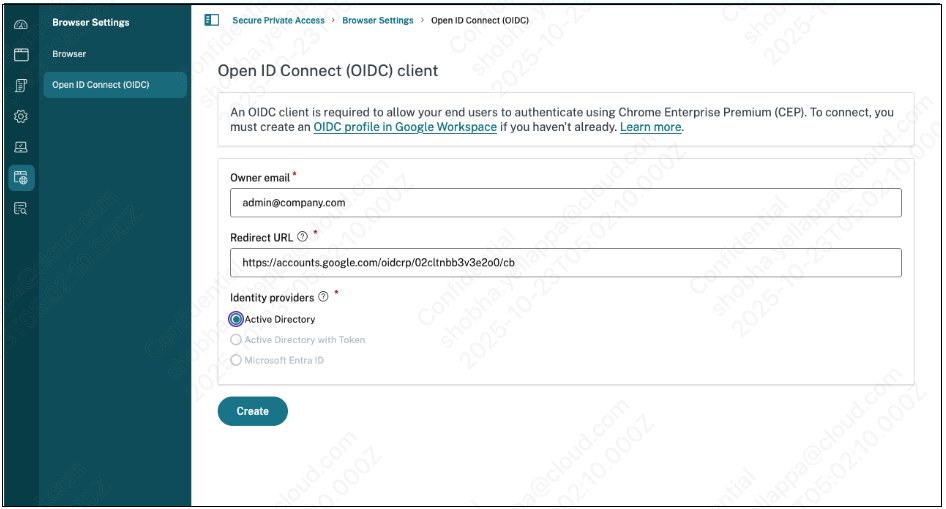
Task: Select the highlighted browser globe icon in sidebar
Action: pyautogui.click(x=21, y=178)
